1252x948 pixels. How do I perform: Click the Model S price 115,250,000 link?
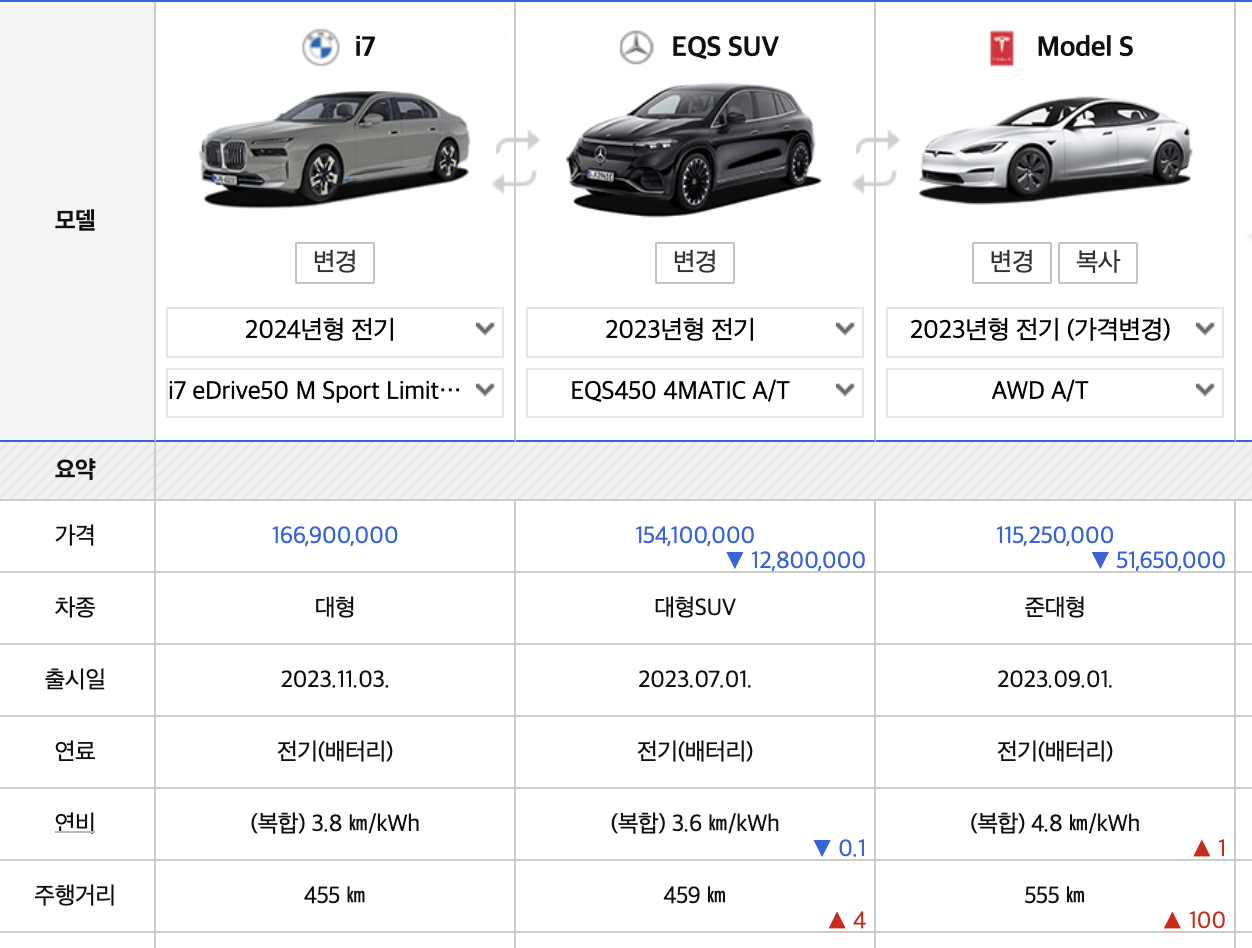[x=1055, y=535]
